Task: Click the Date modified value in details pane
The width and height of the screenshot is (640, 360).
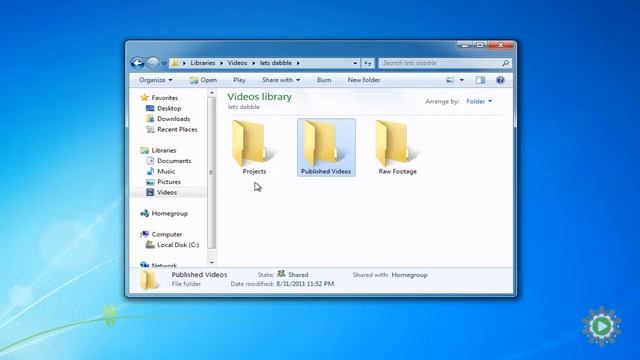Action: (x=305, y=284)
